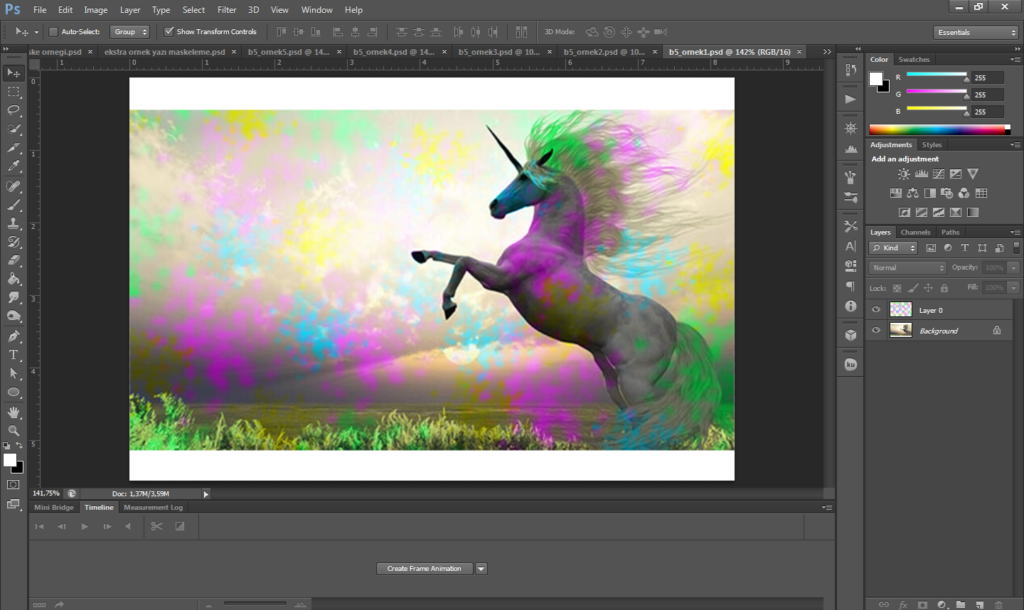
Task: Uncheck Show Transform Controls
Action: 169,32
